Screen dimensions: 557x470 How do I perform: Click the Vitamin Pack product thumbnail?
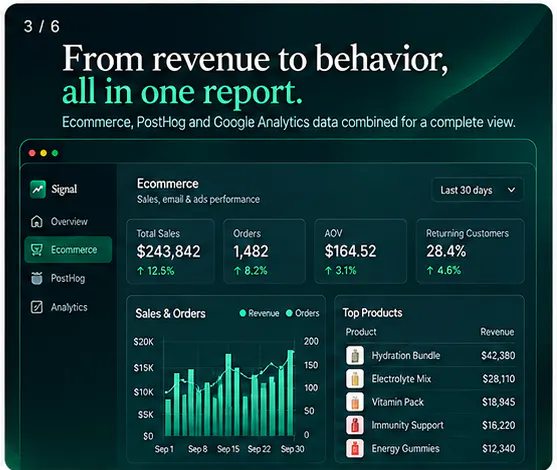(355, 402)
